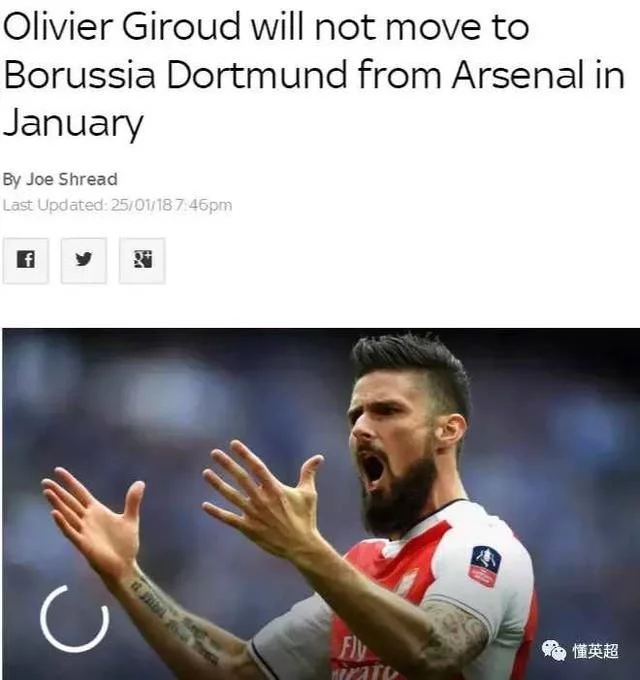640x680 pixels.
Task: Click the word "January" in the headline
Action: pos(73,123)
